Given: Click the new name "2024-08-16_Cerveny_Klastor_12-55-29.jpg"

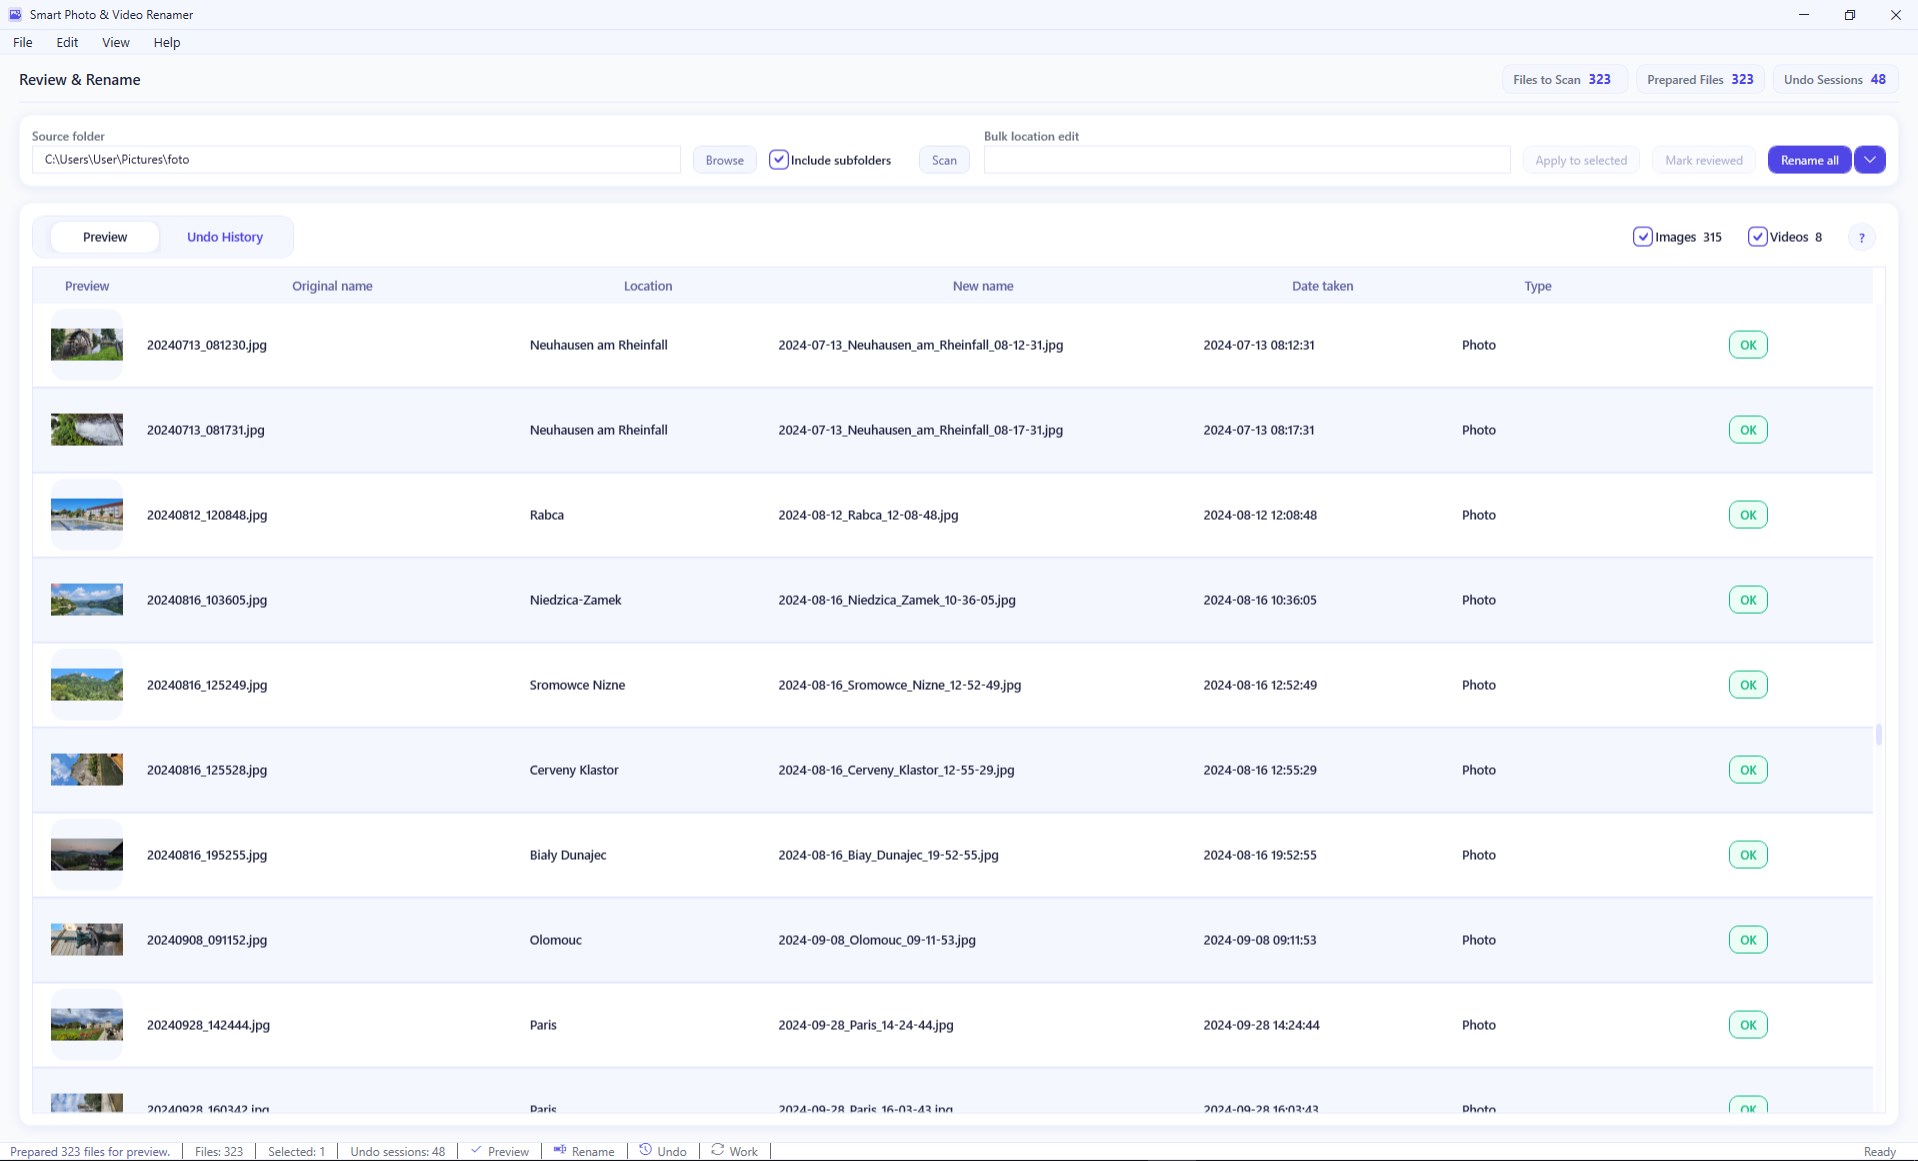Looking at the screenshot, I should [x=897, y=770].
